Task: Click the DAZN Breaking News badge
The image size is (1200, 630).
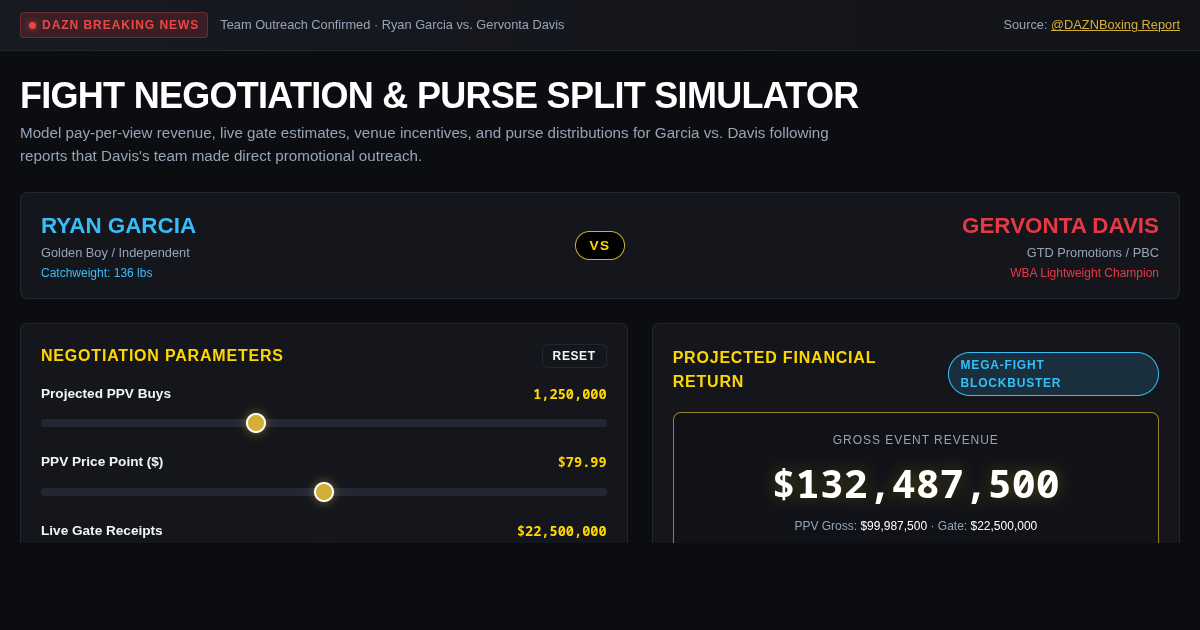Action: coord(114,25)
